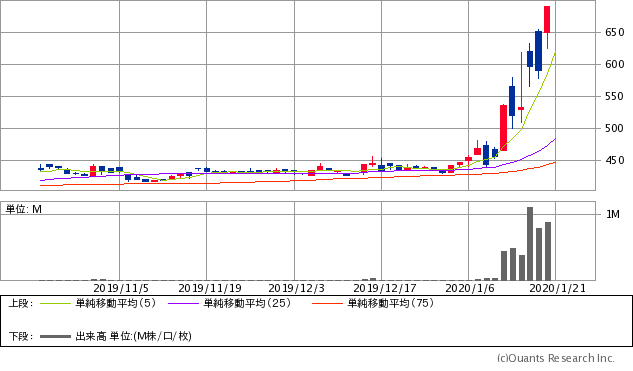
Task: Click the 500 price axis label
Action: (x=614, y=128)
